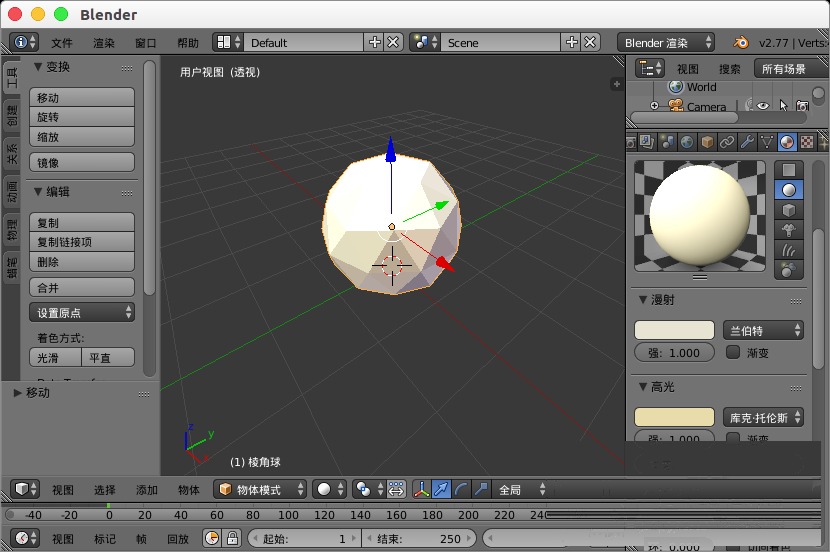Open Lambert diffuse shader dropdown
The image size is (830, 552).
(x=763, y=330)
